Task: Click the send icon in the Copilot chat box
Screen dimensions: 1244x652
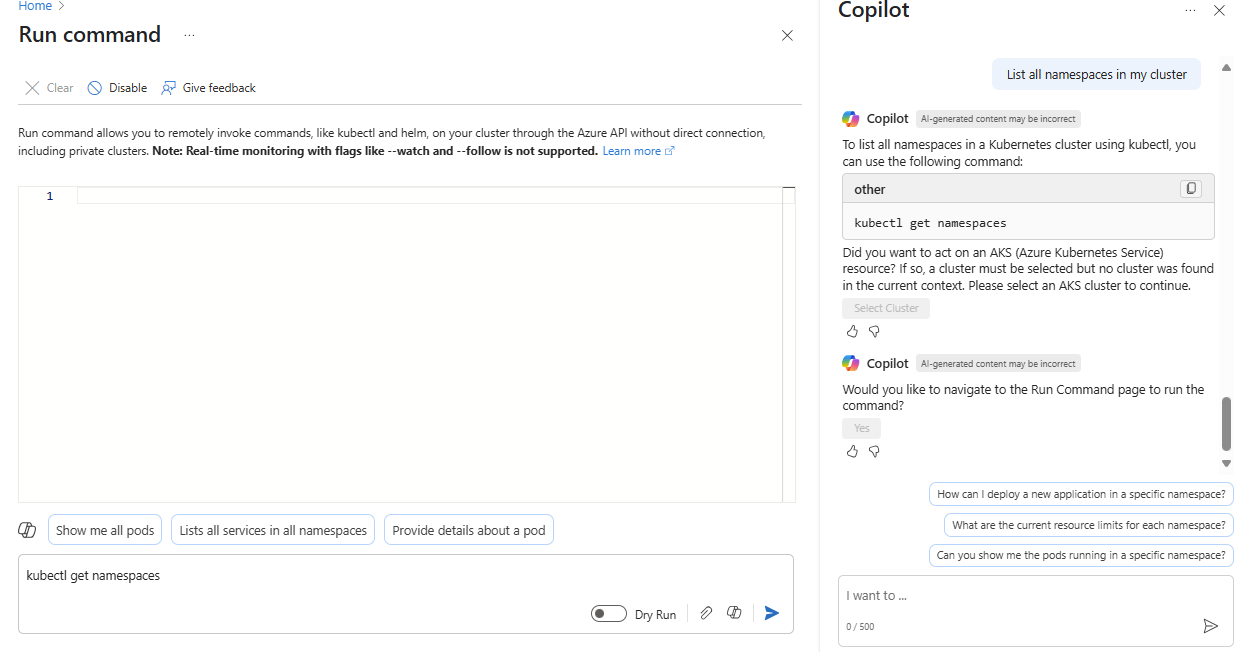Action: coord(1211,625)
